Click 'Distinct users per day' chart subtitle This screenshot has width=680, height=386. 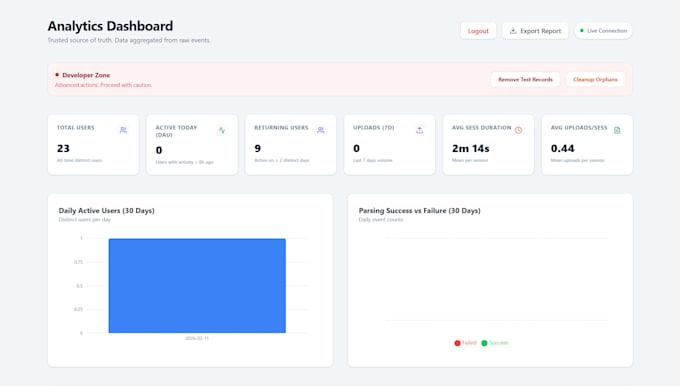(x=85, y=219)
